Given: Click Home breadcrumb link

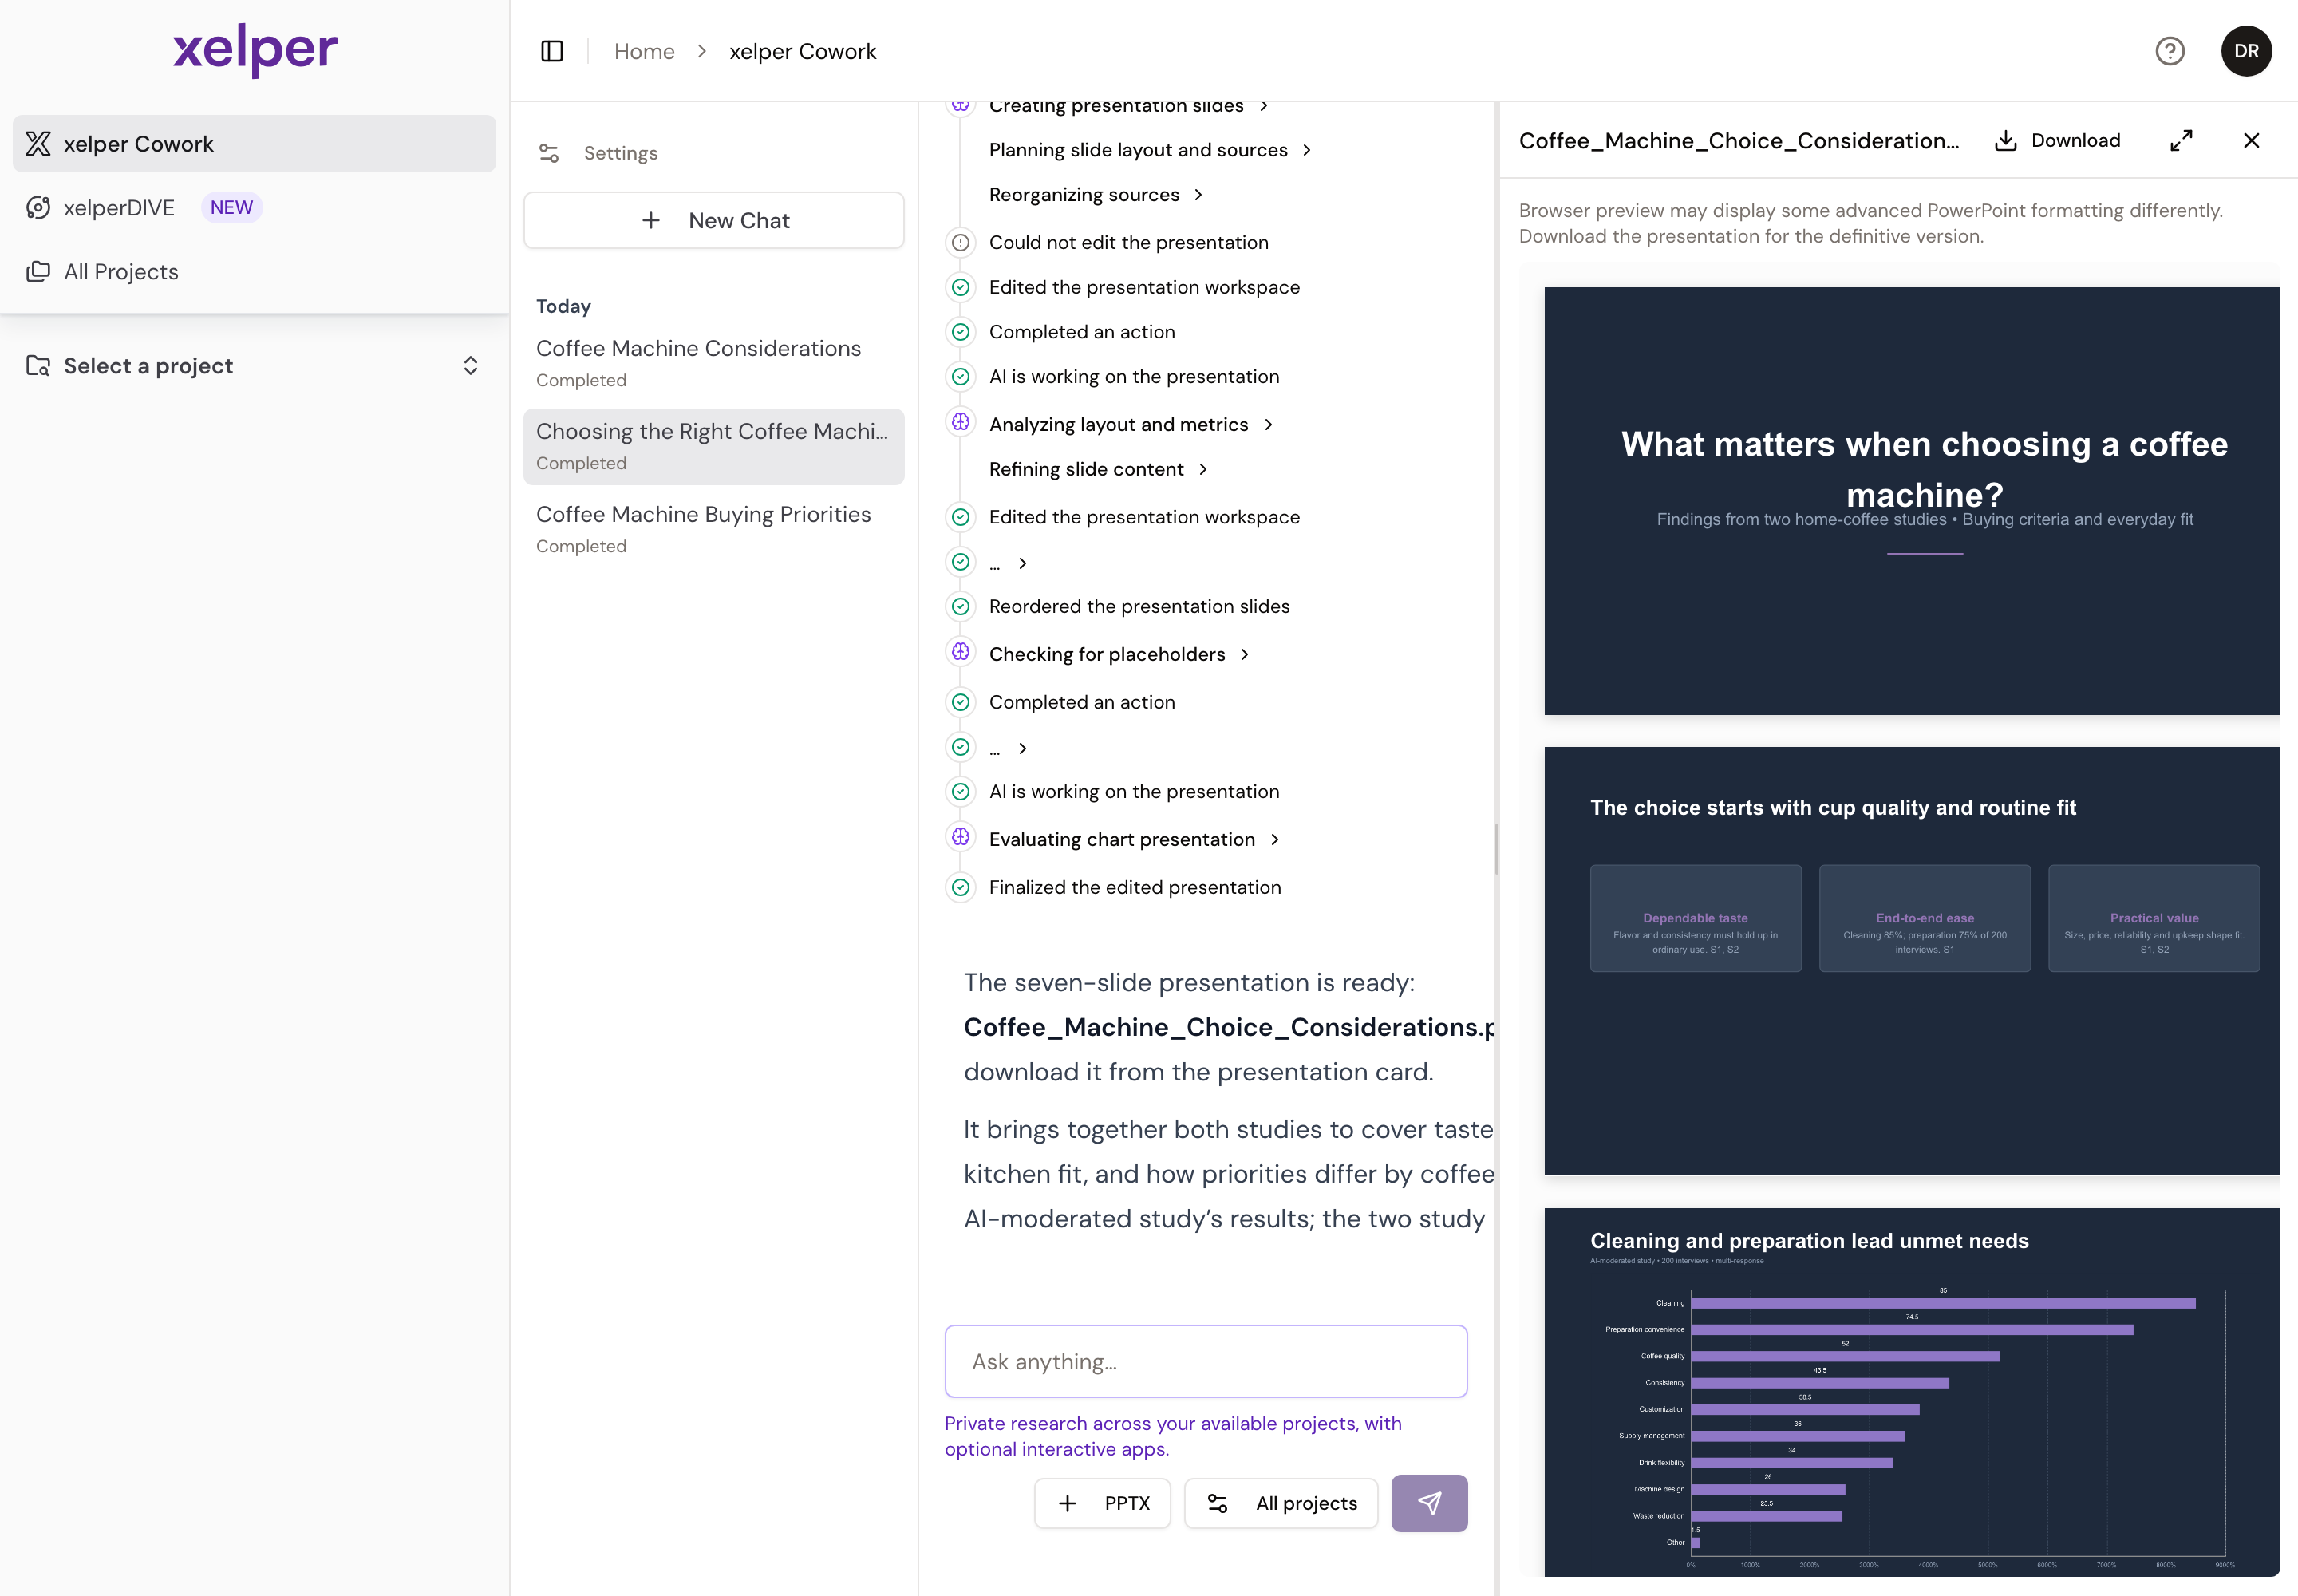Looking at the screenshot, I should point(644,51).
